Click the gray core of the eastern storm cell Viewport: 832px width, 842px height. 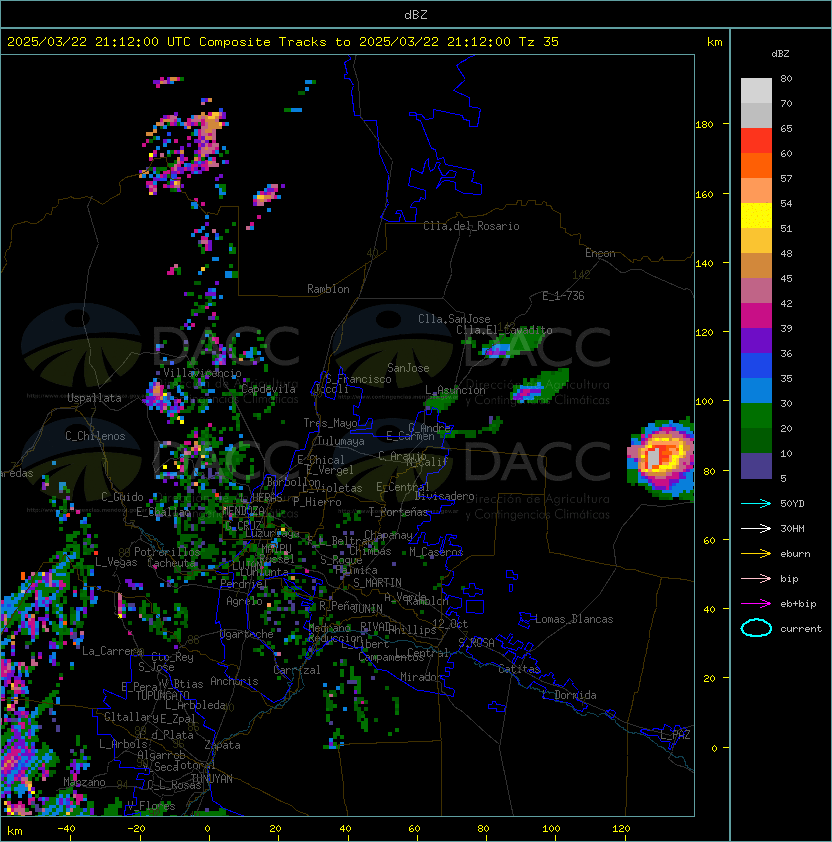point(653,459)
